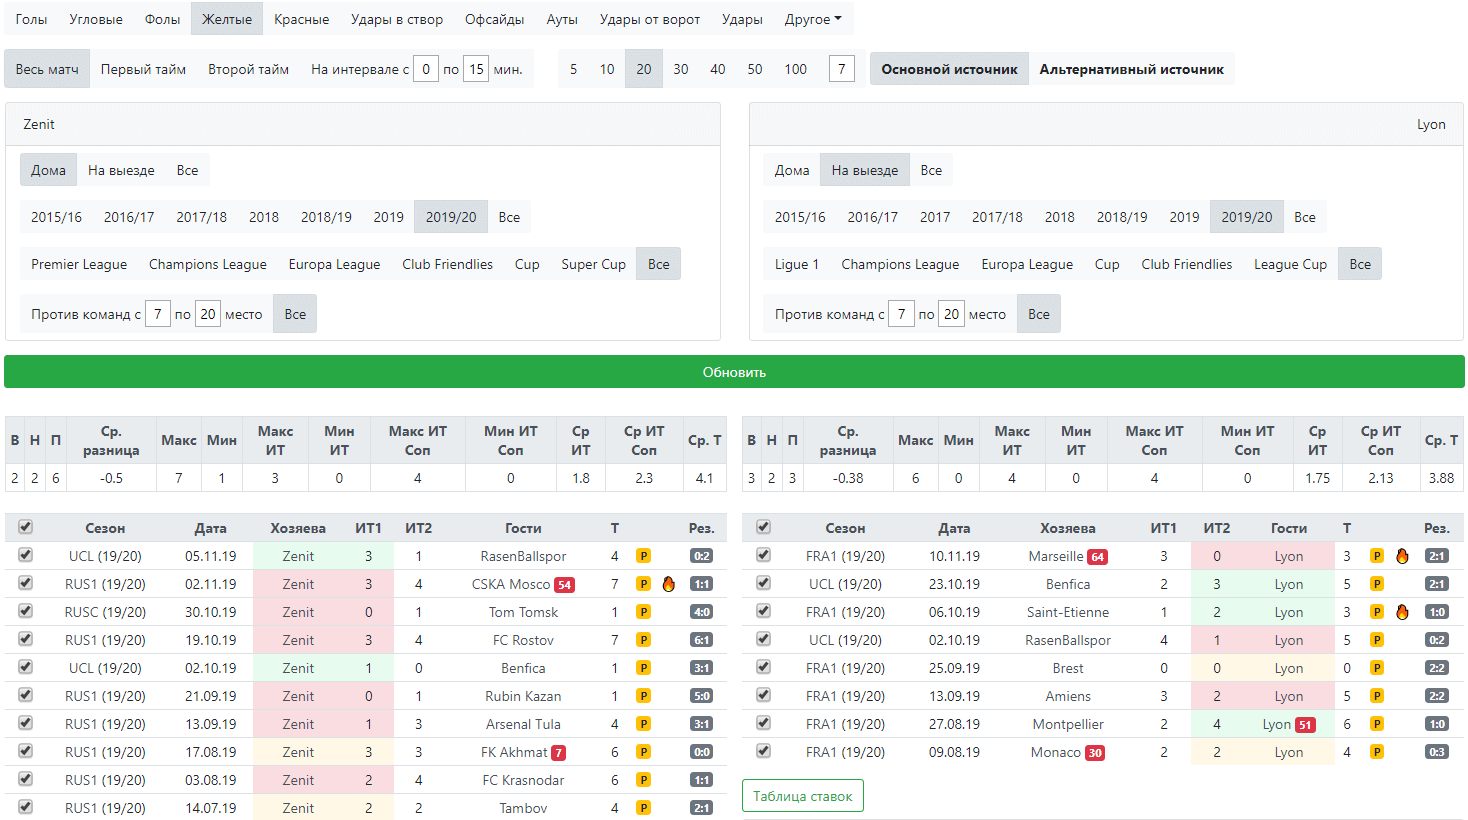Viewport: 1468px width, 820px height.
Task: Uncheck the Marseille vs Lyon 10.11.19 row
Action: click(763, 555)
